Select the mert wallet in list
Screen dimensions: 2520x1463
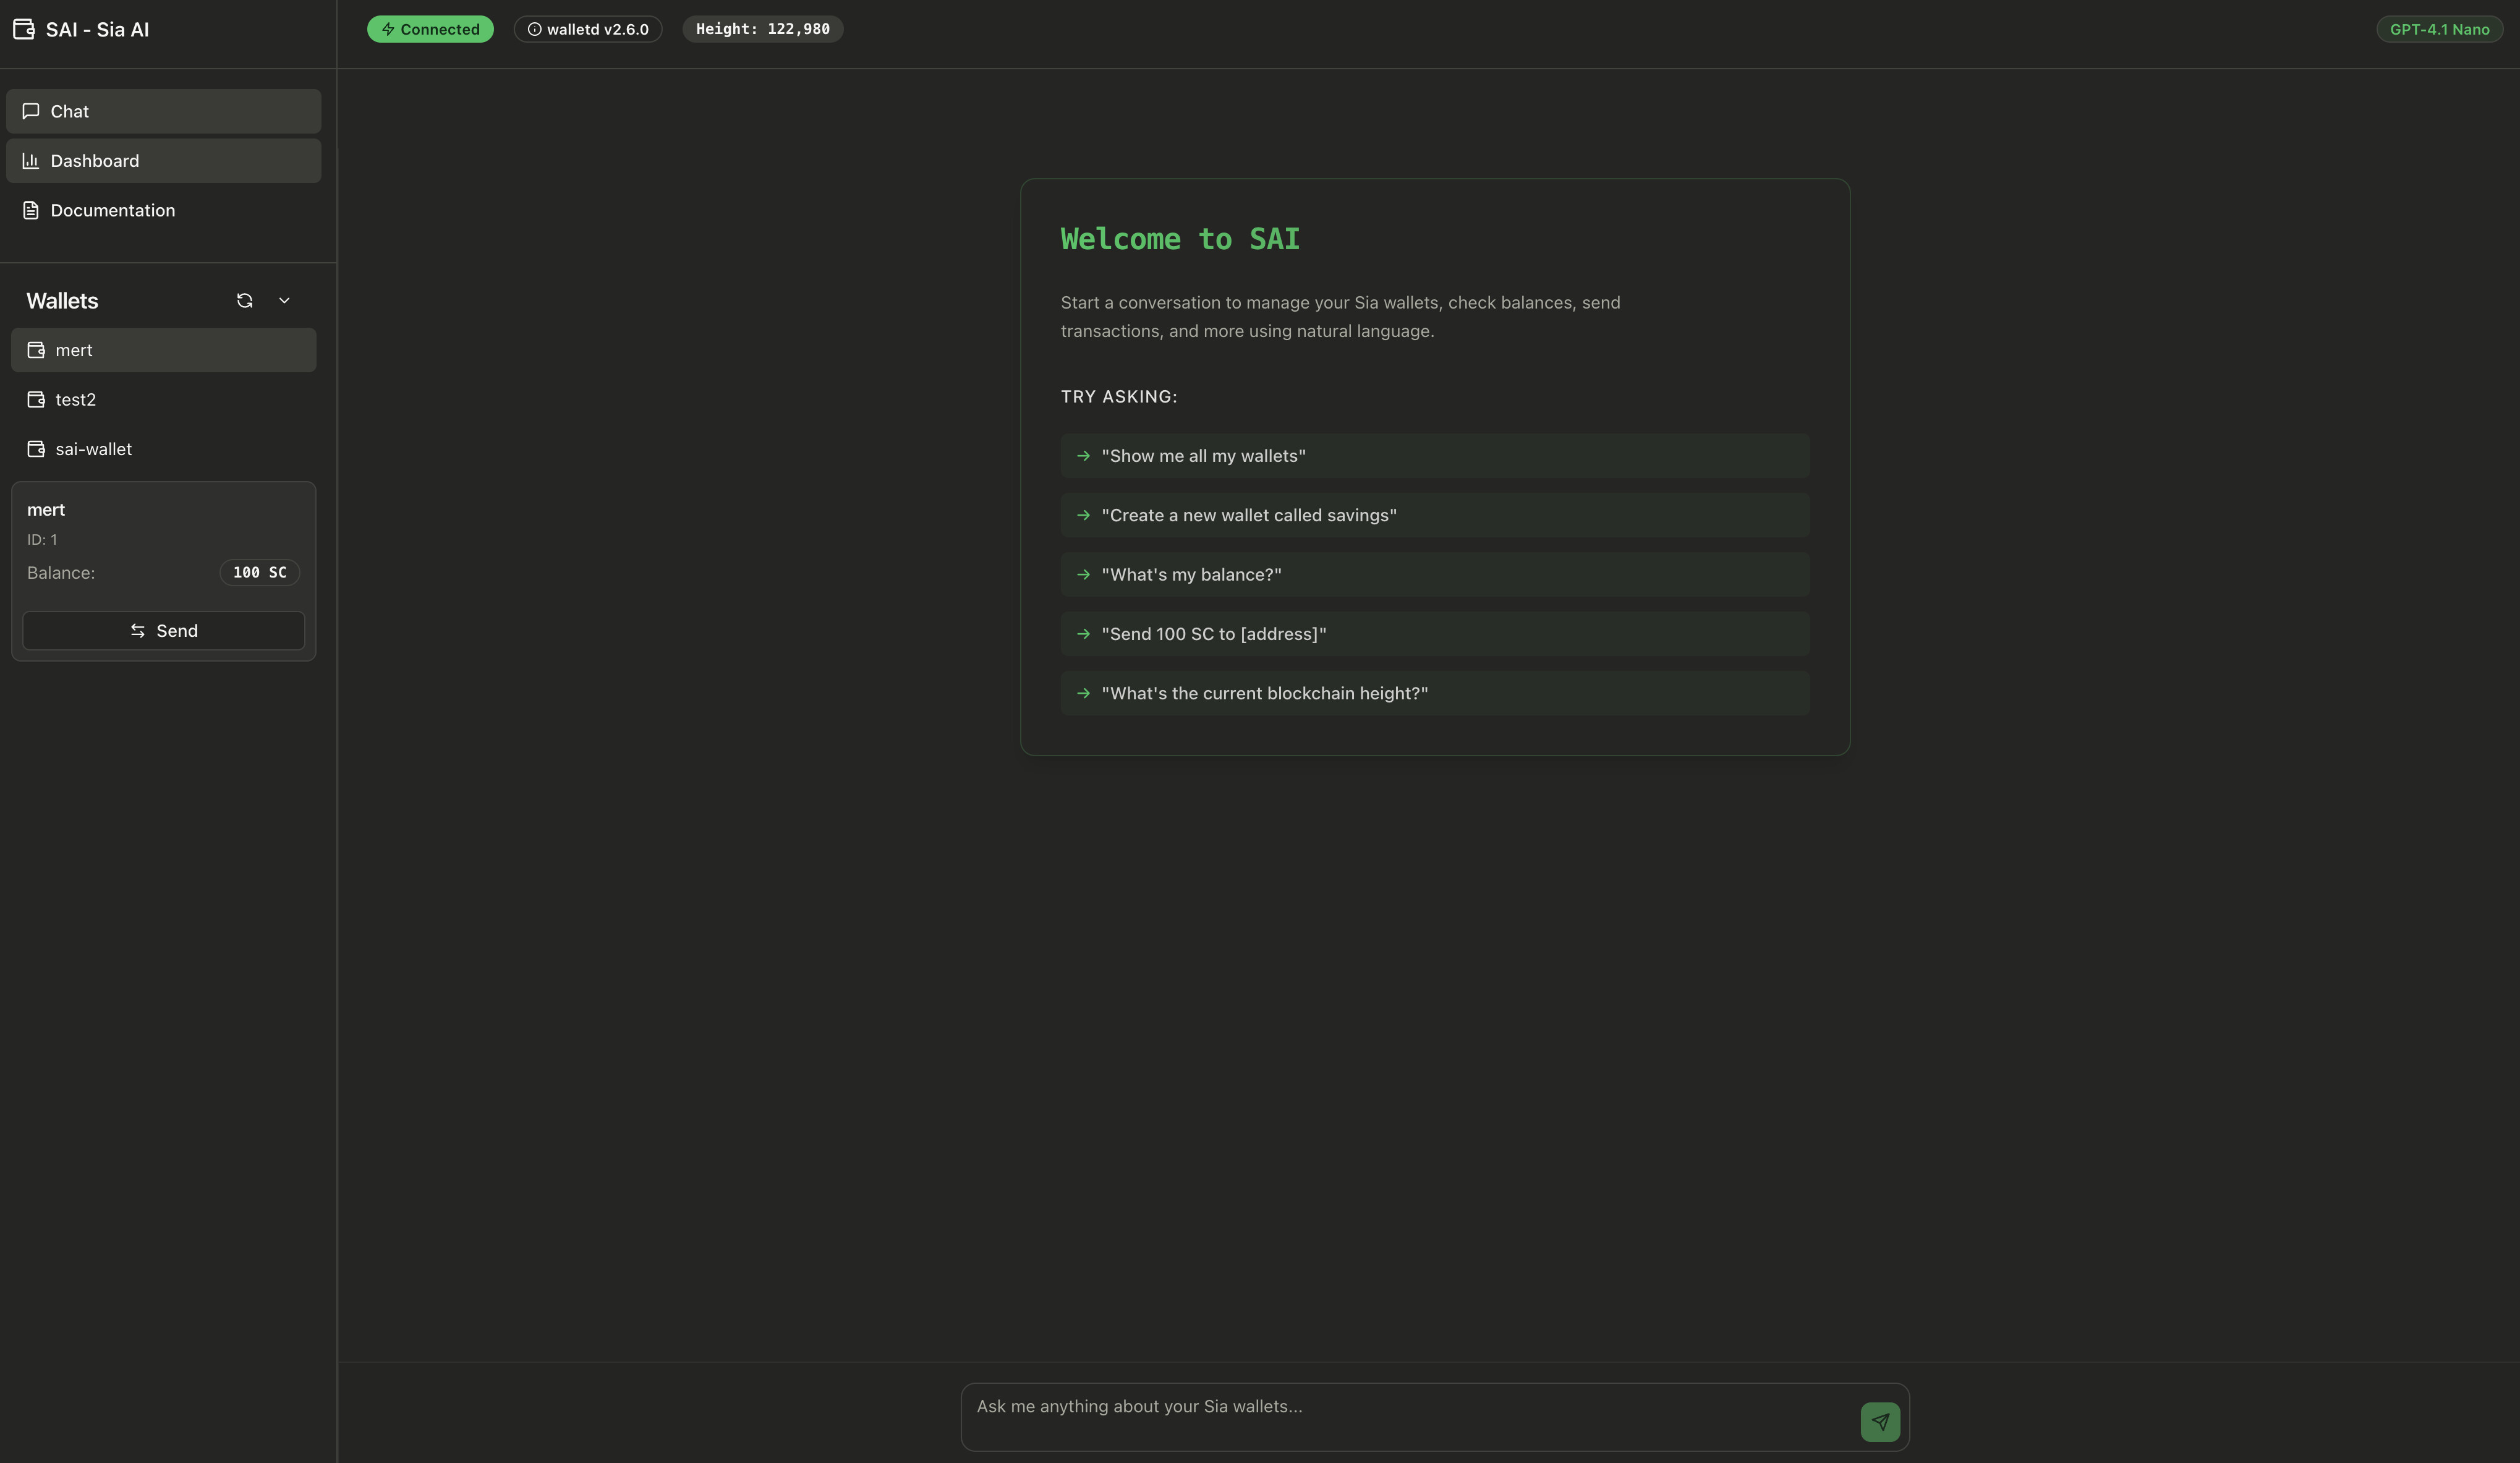(x=164, y=350)
